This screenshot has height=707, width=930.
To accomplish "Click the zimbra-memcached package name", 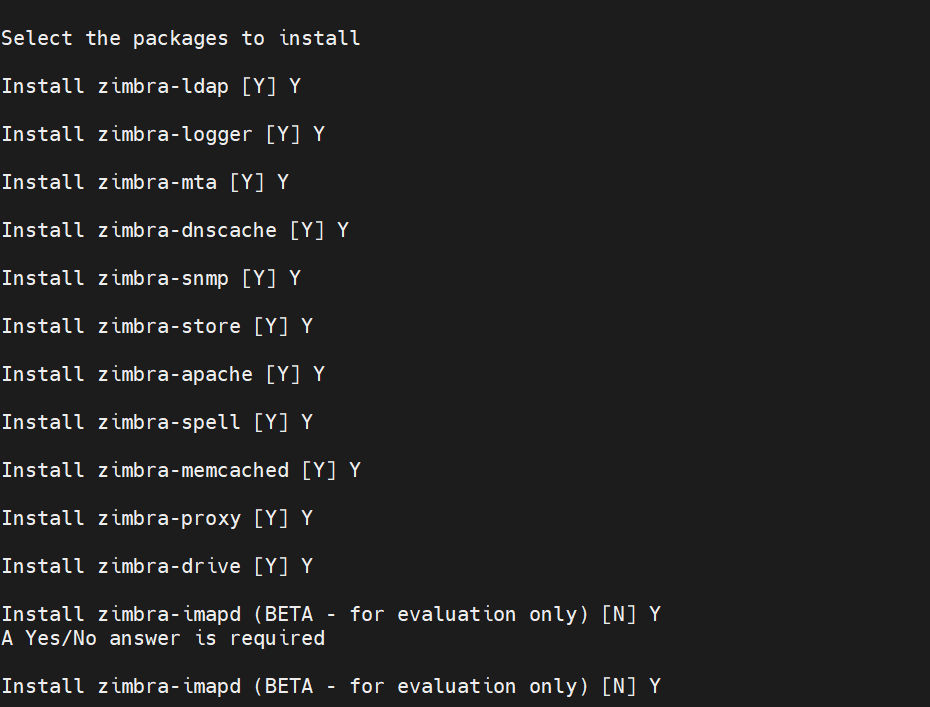I will point(193,470).
